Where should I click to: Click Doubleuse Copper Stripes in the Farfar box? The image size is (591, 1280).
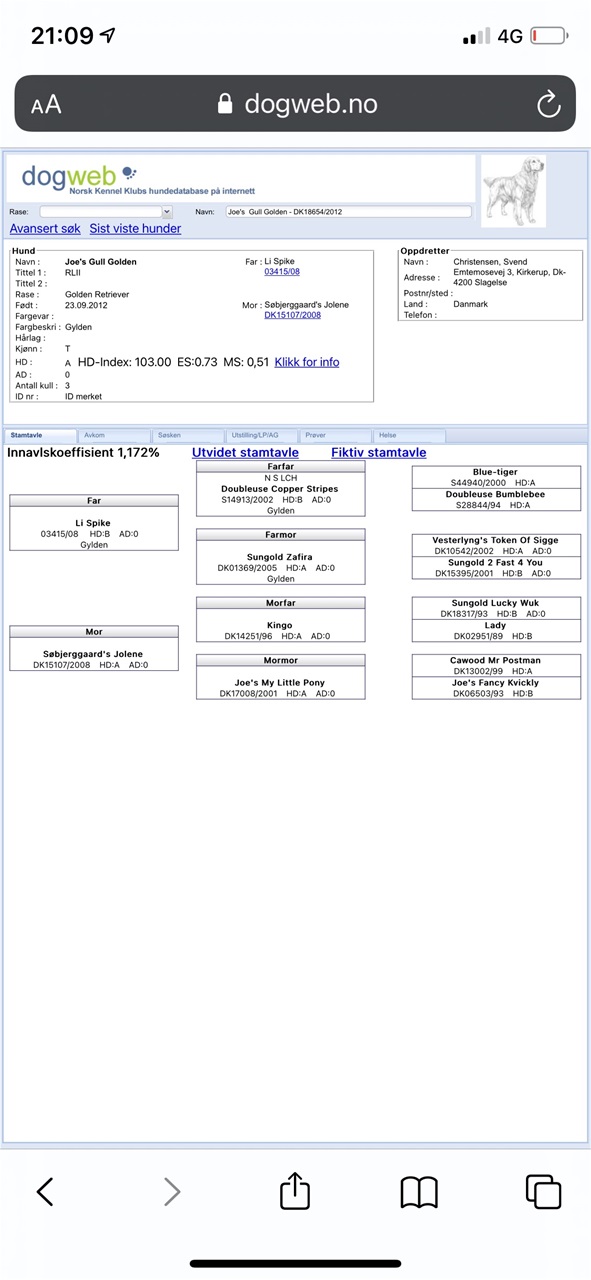click(x=280, y=489)
